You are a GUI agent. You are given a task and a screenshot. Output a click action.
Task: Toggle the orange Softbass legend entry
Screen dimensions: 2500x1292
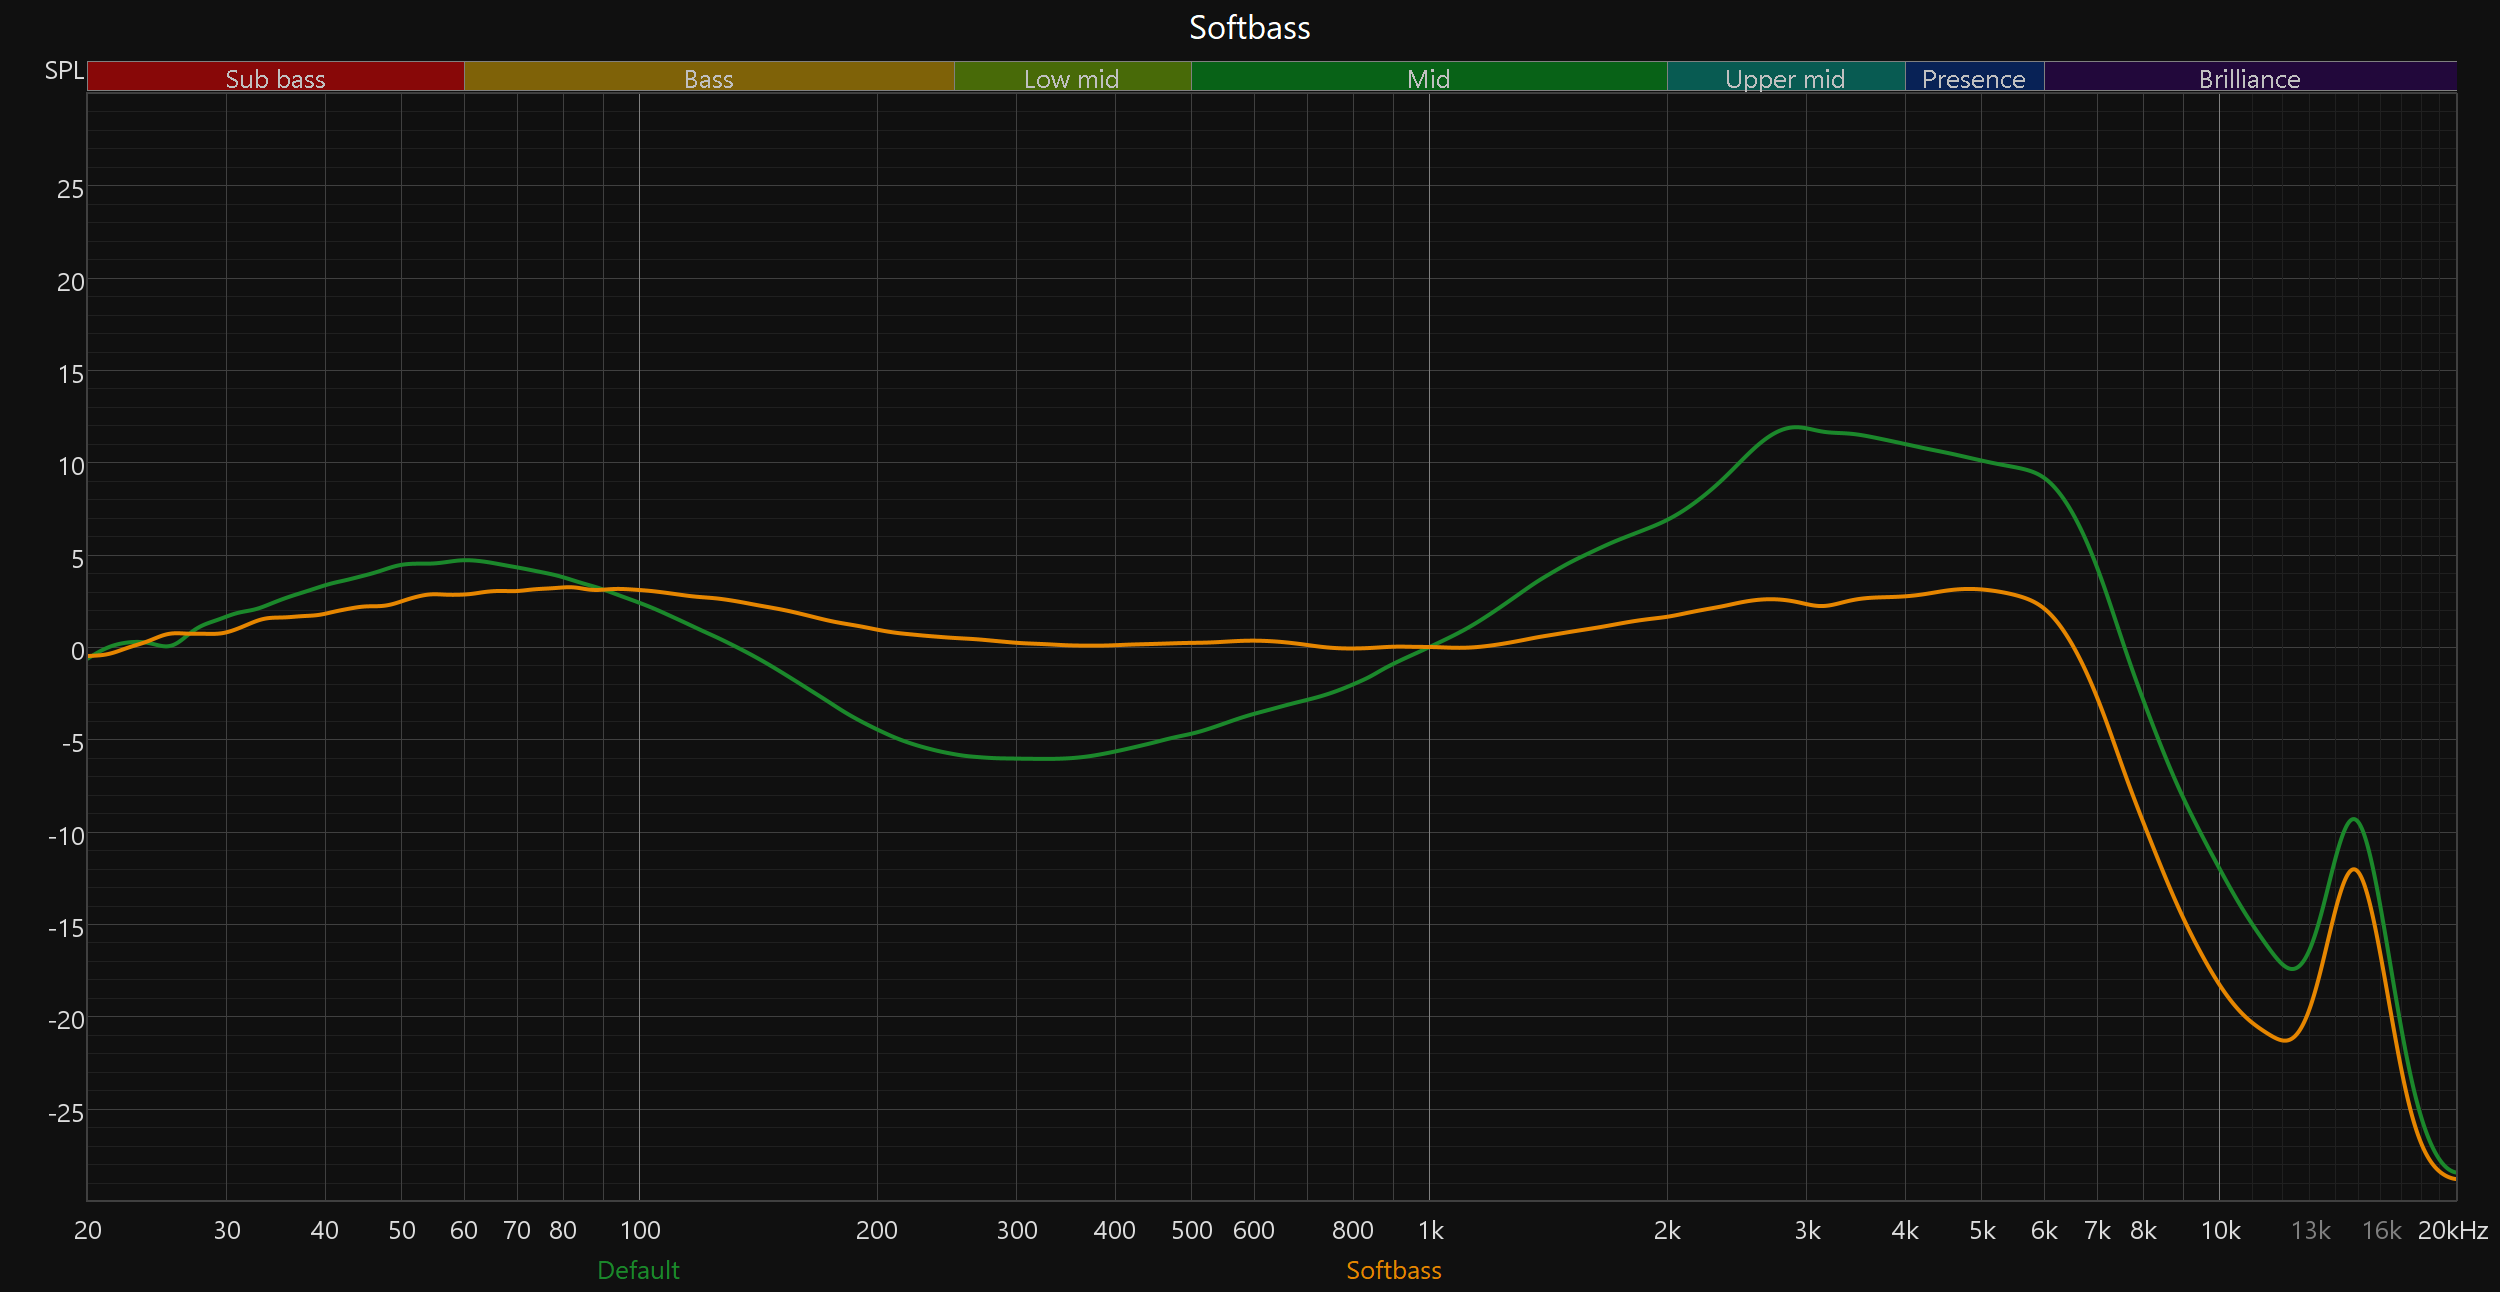click(1393, 1270)
